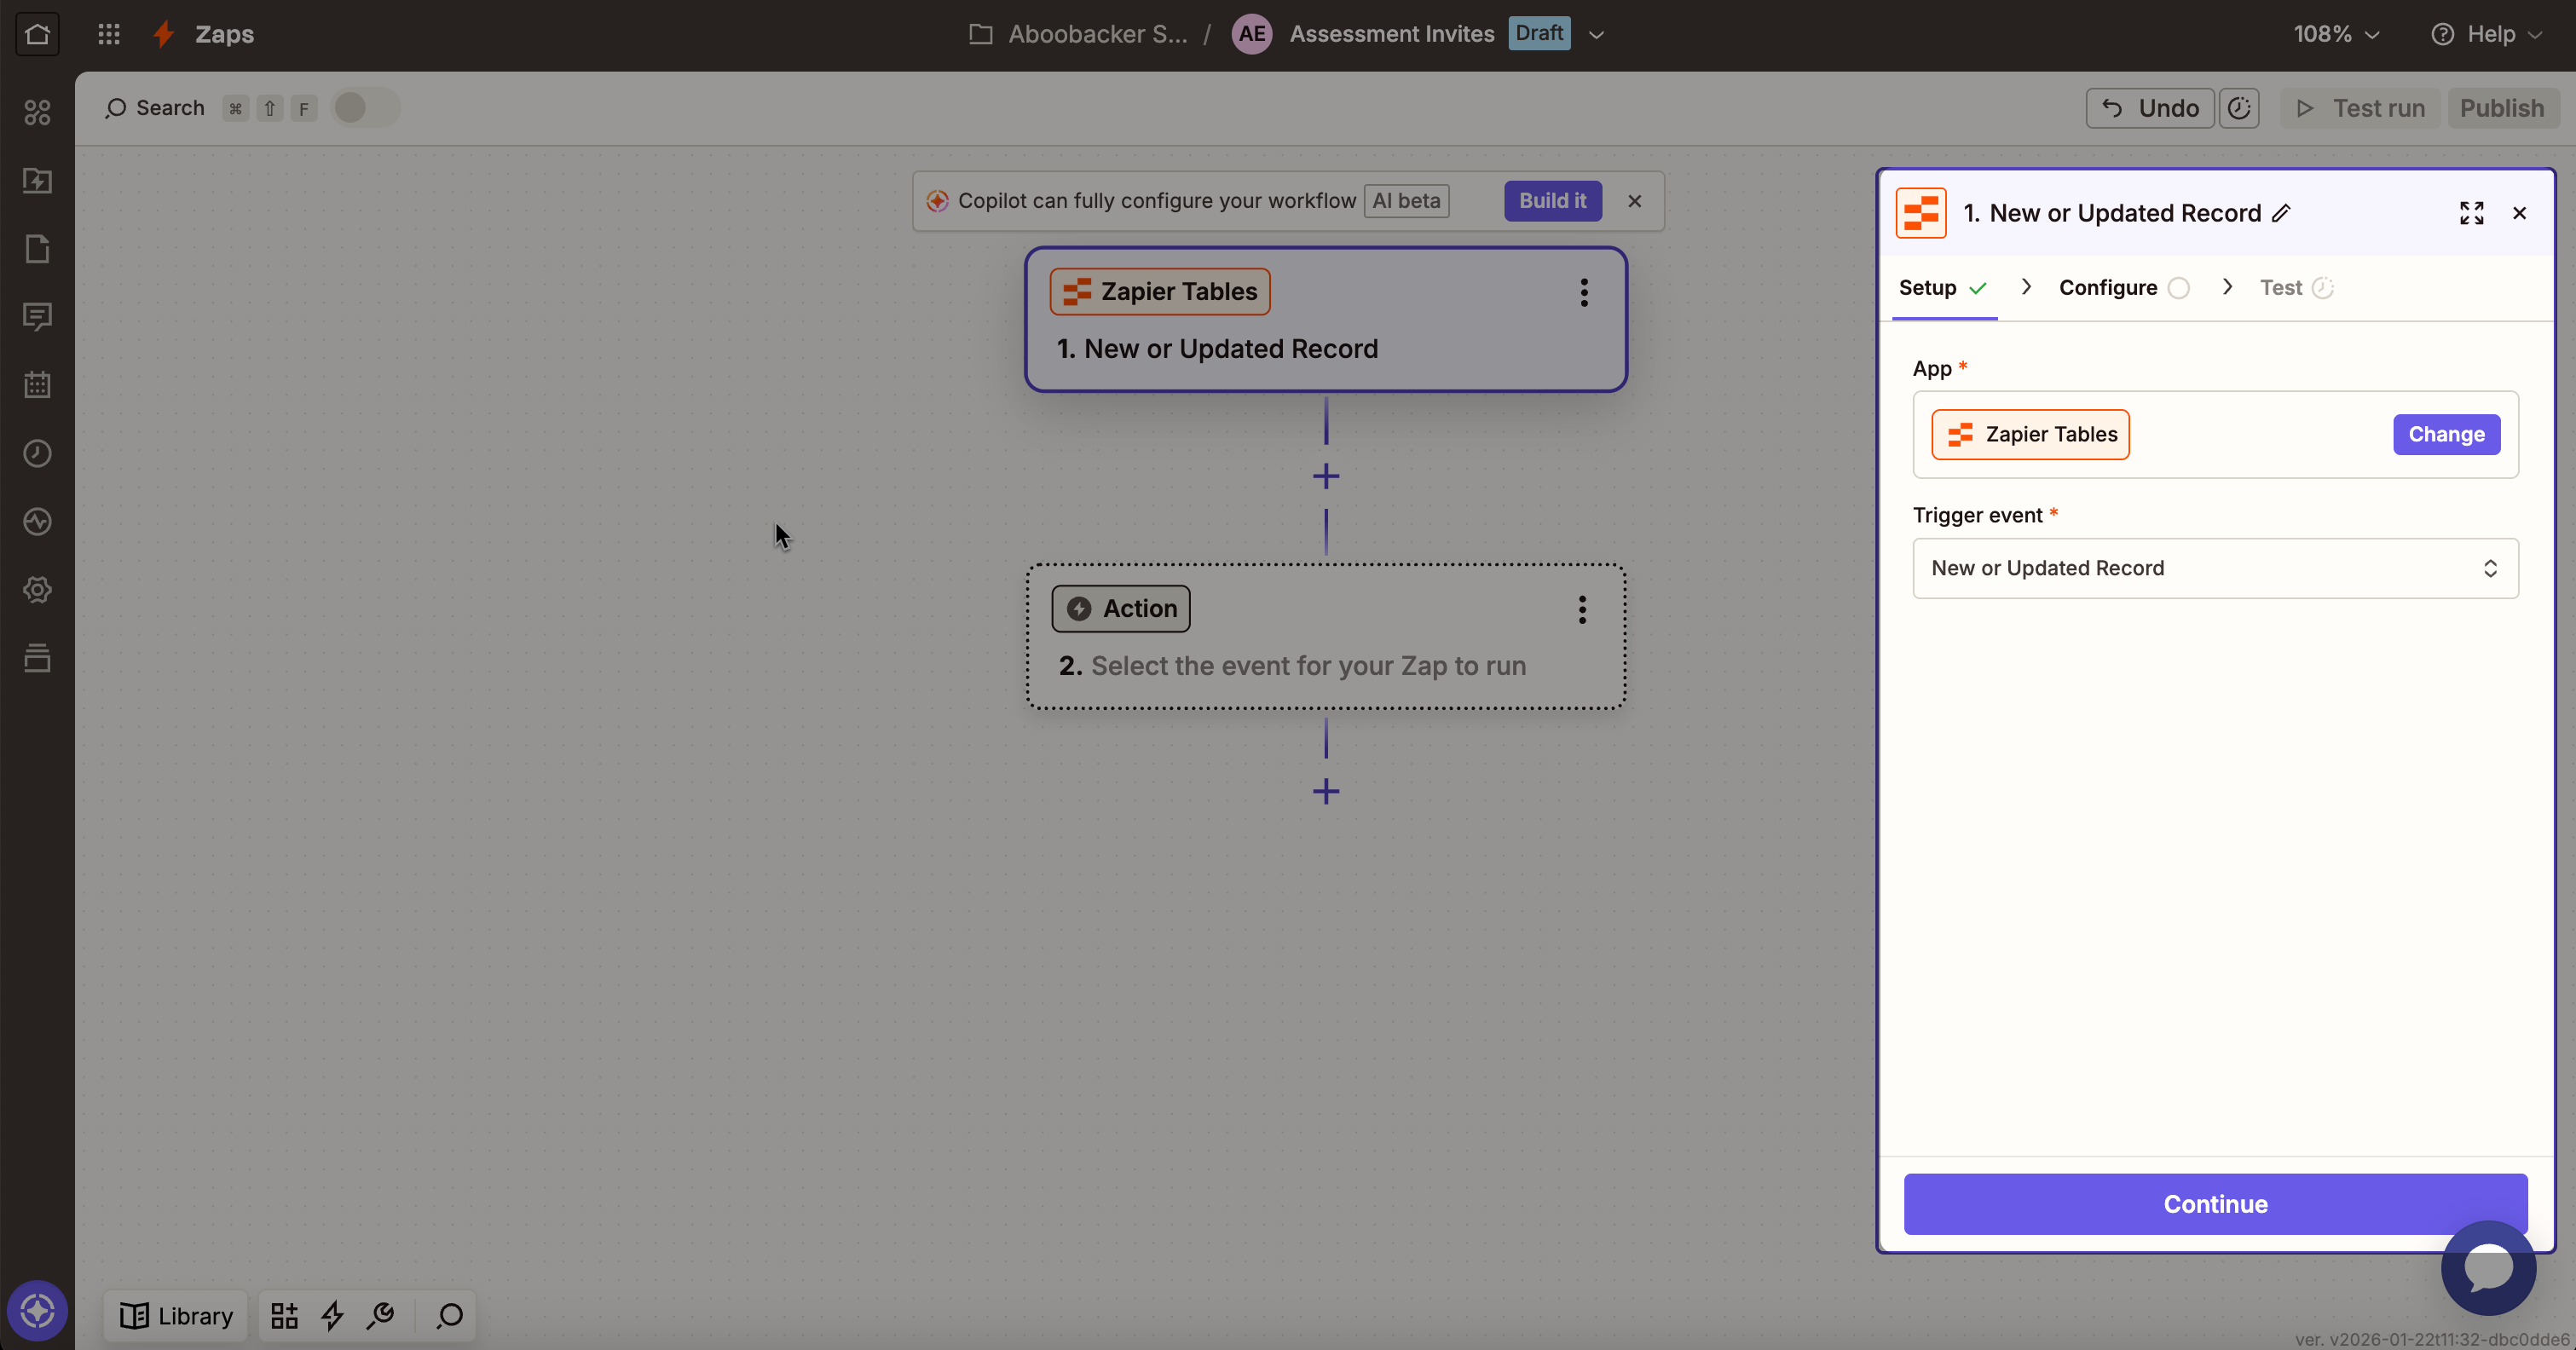This screenshot has width=2576, height=1350.
Task: Open the chat support bubble
Action: click(2488, 1267)
